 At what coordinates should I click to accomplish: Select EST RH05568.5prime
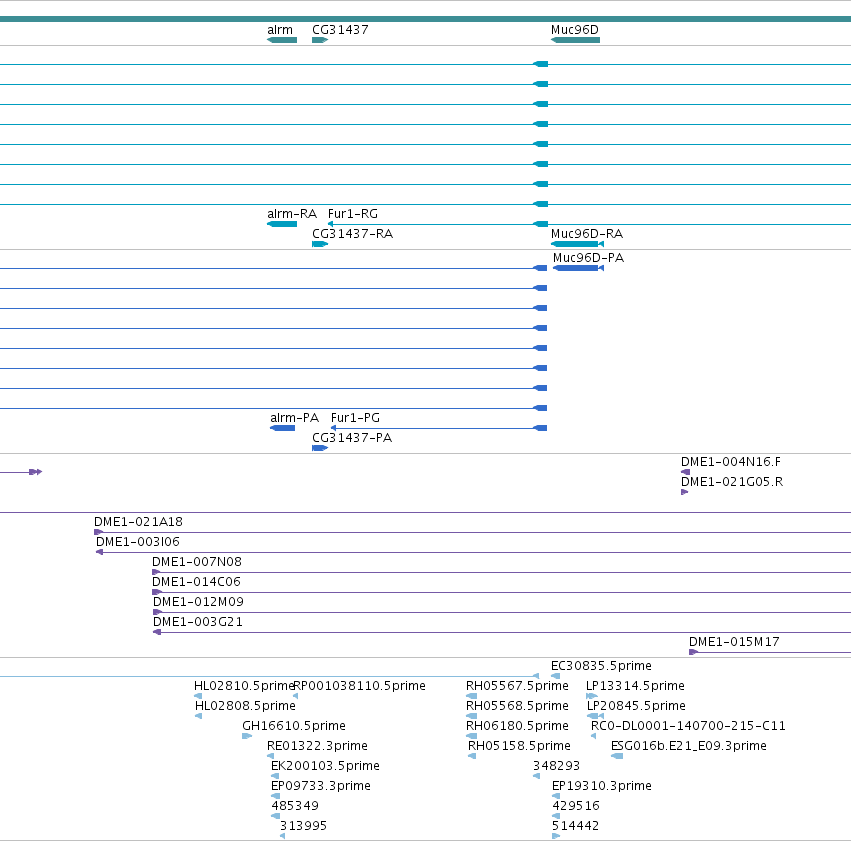click(471, 716)
